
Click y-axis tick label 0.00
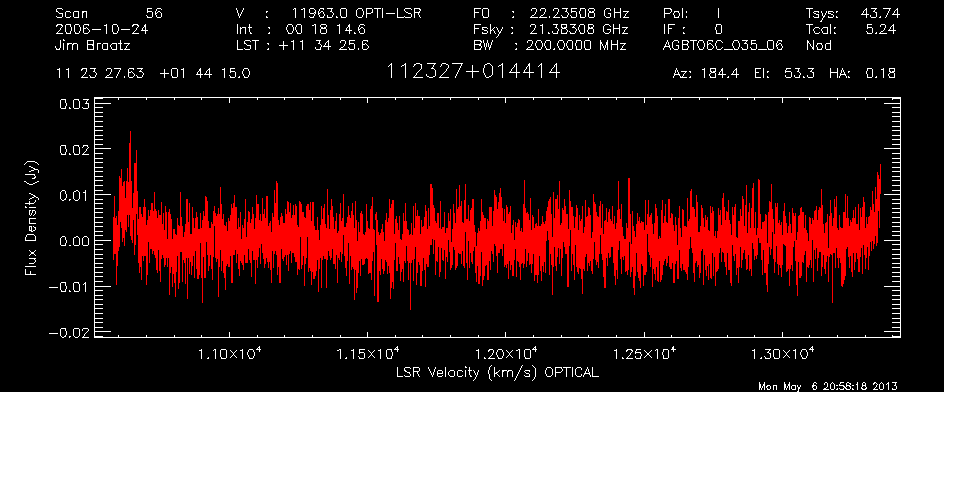tap(74, 241)
